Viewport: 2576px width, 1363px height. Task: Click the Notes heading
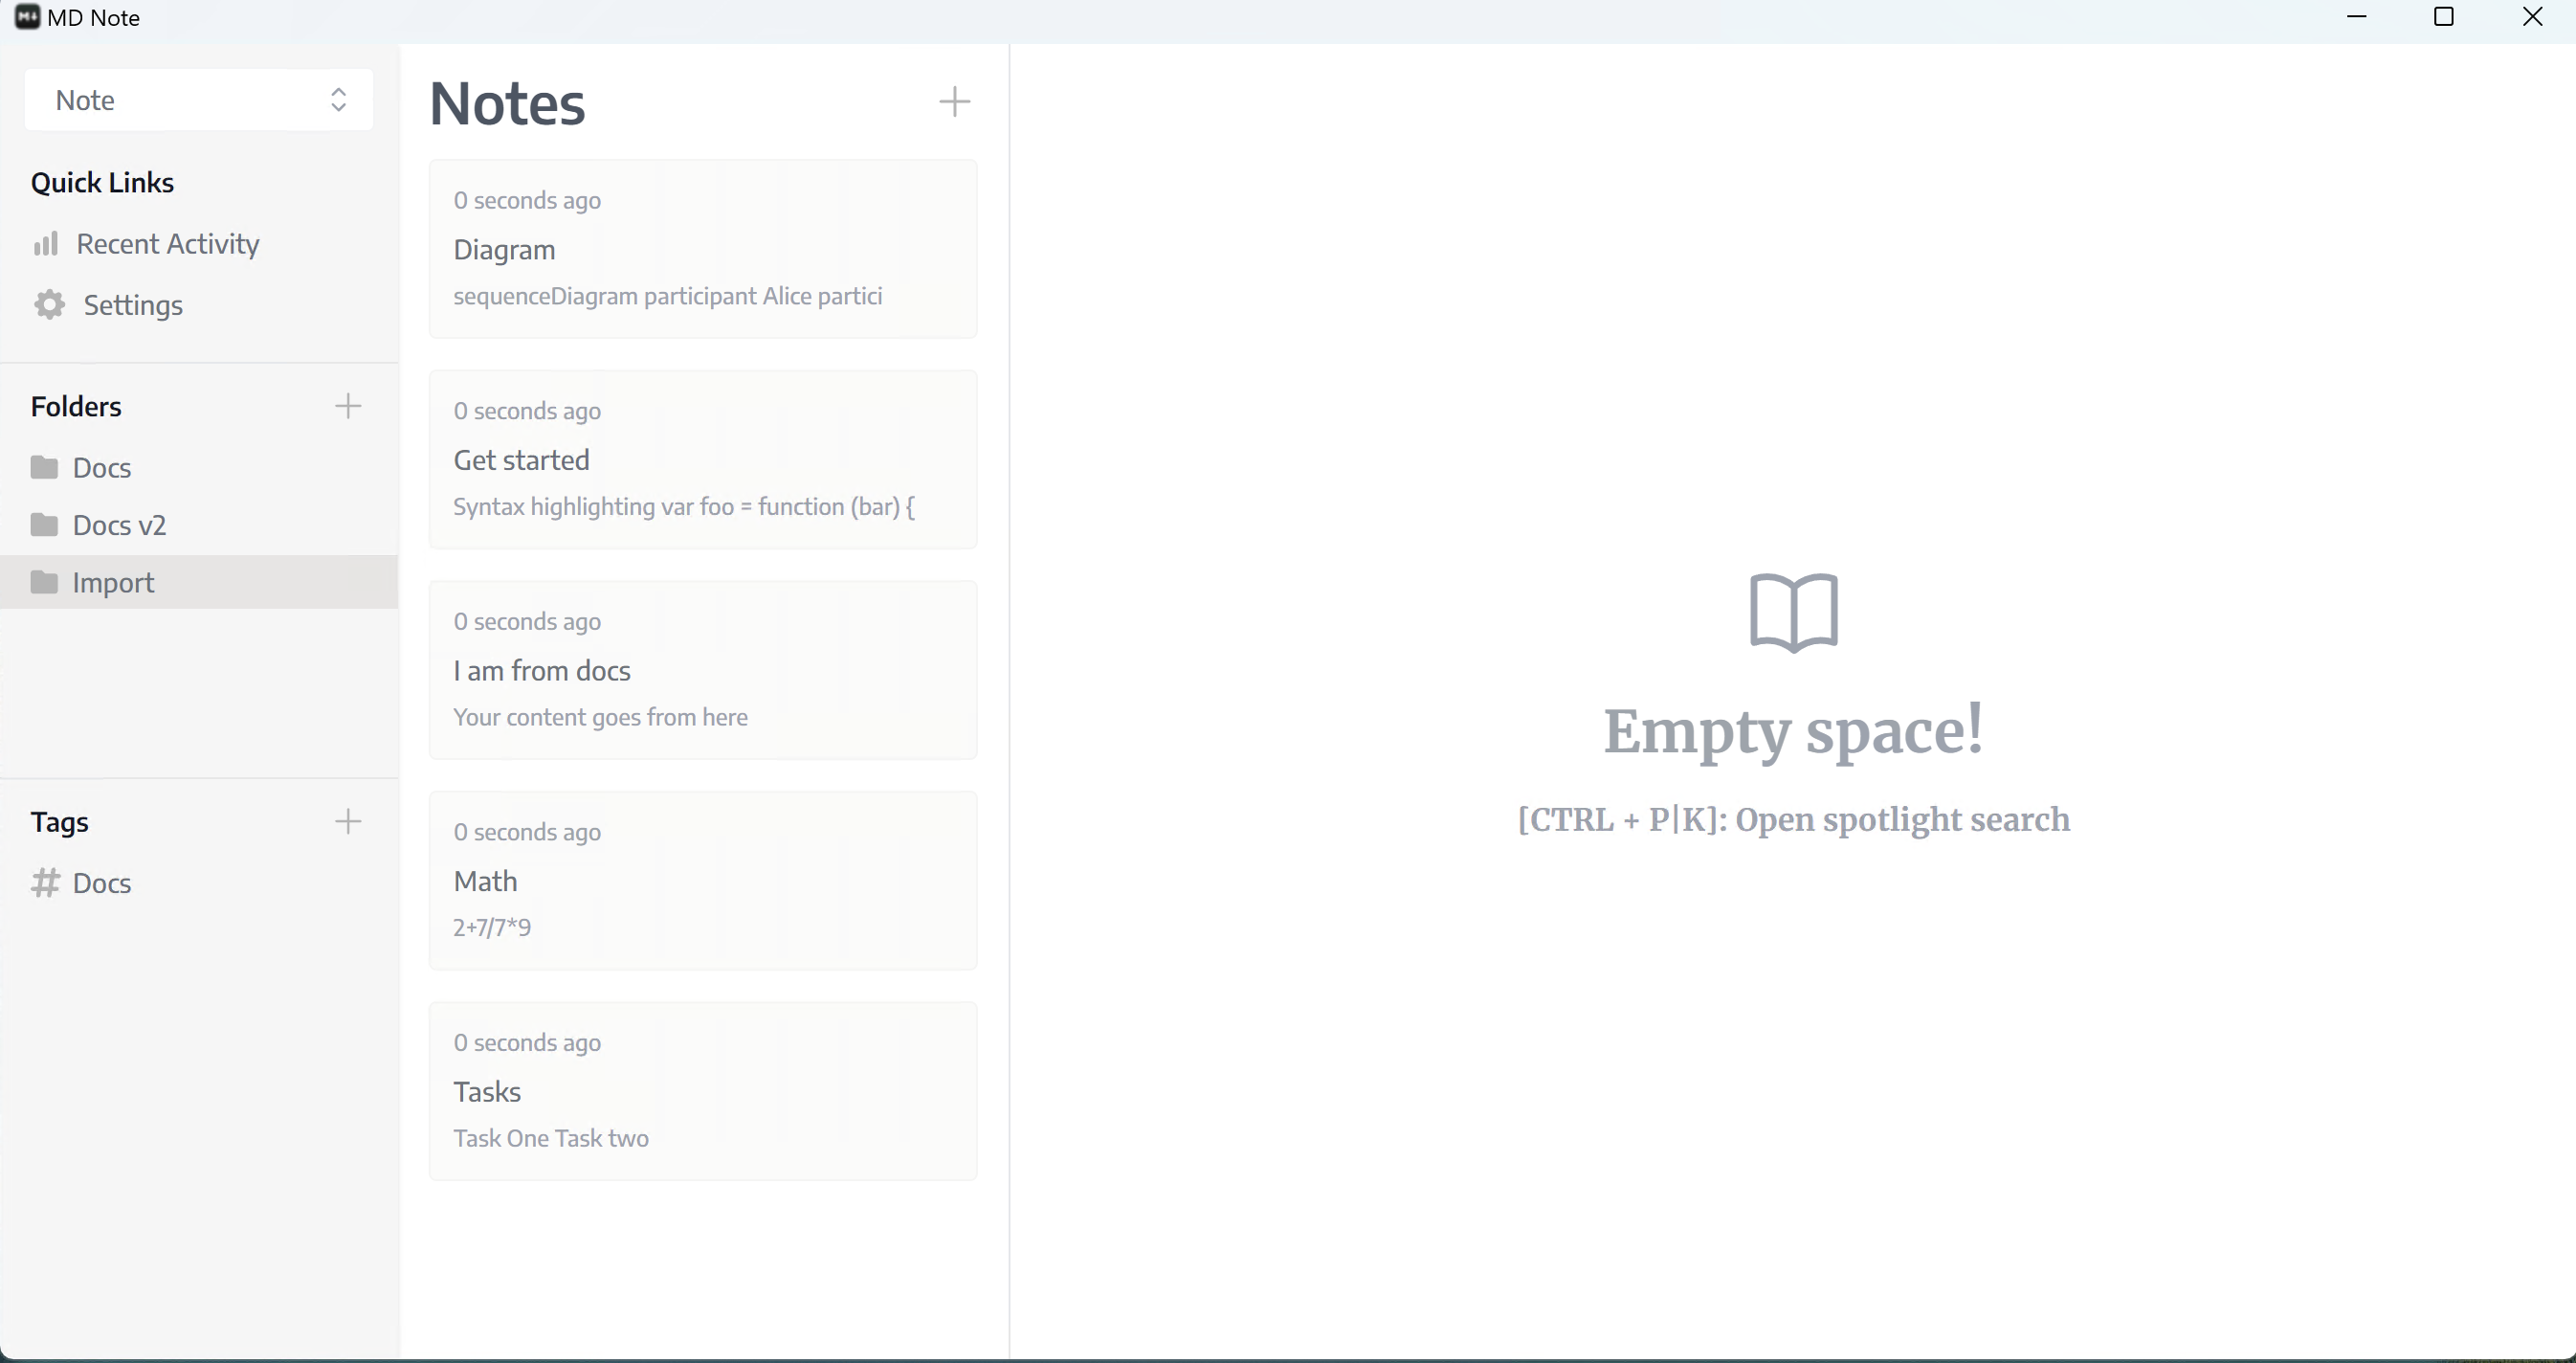[x=507, y=103]
